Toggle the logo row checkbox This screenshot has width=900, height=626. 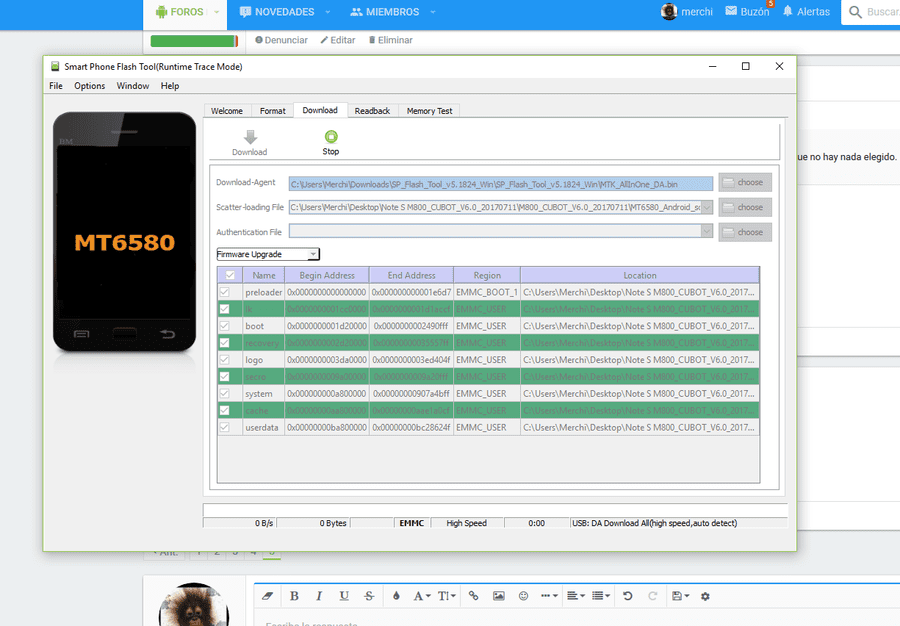[x=224, y=360]
